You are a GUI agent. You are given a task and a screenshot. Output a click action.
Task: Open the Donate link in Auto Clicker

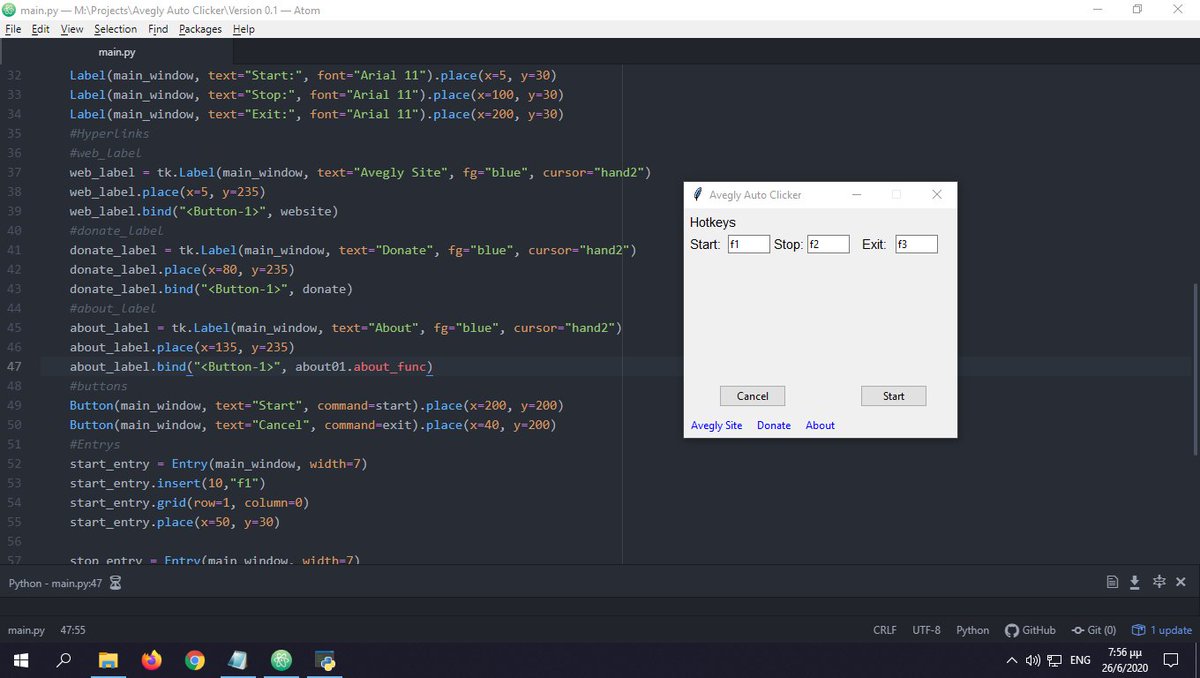click(773, 425)
